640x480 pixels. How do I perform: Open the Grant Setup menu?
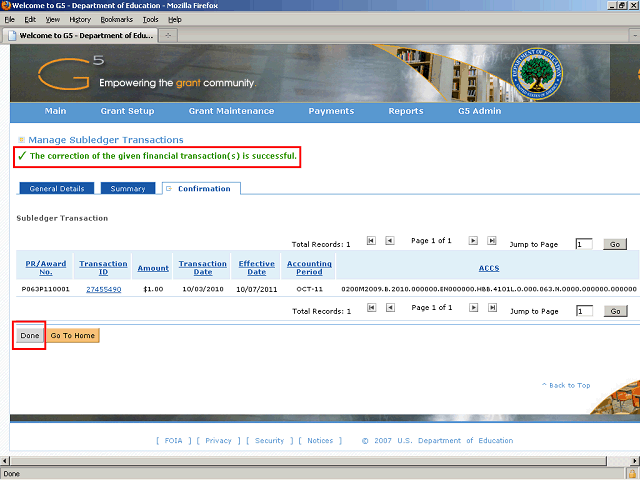(x=127, y=111)
